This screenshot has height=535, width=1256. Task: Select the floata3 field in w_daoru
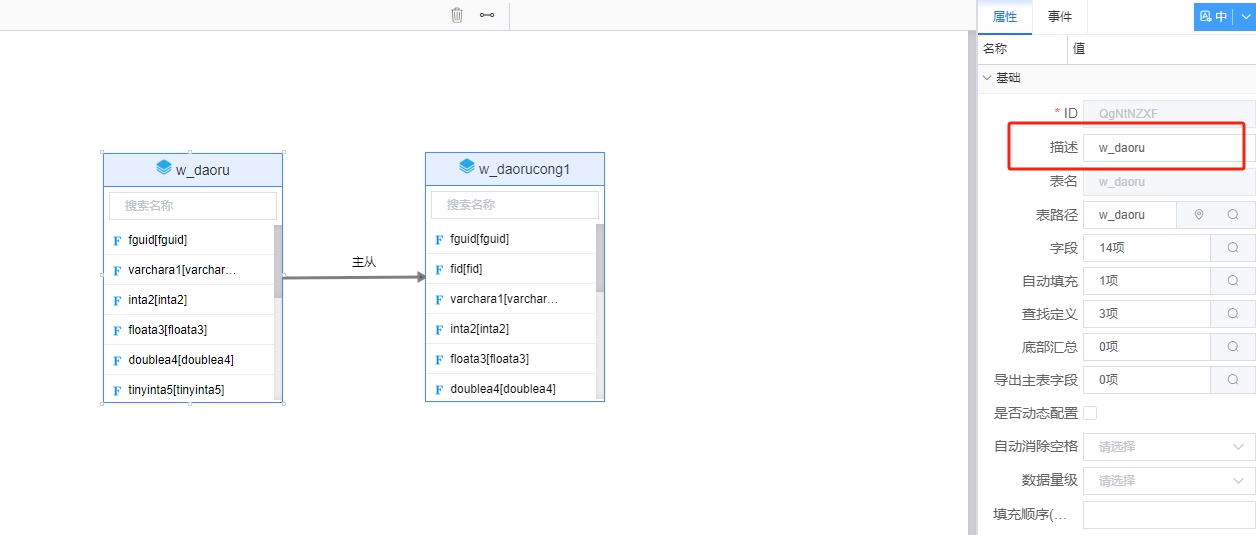(168, 330)
